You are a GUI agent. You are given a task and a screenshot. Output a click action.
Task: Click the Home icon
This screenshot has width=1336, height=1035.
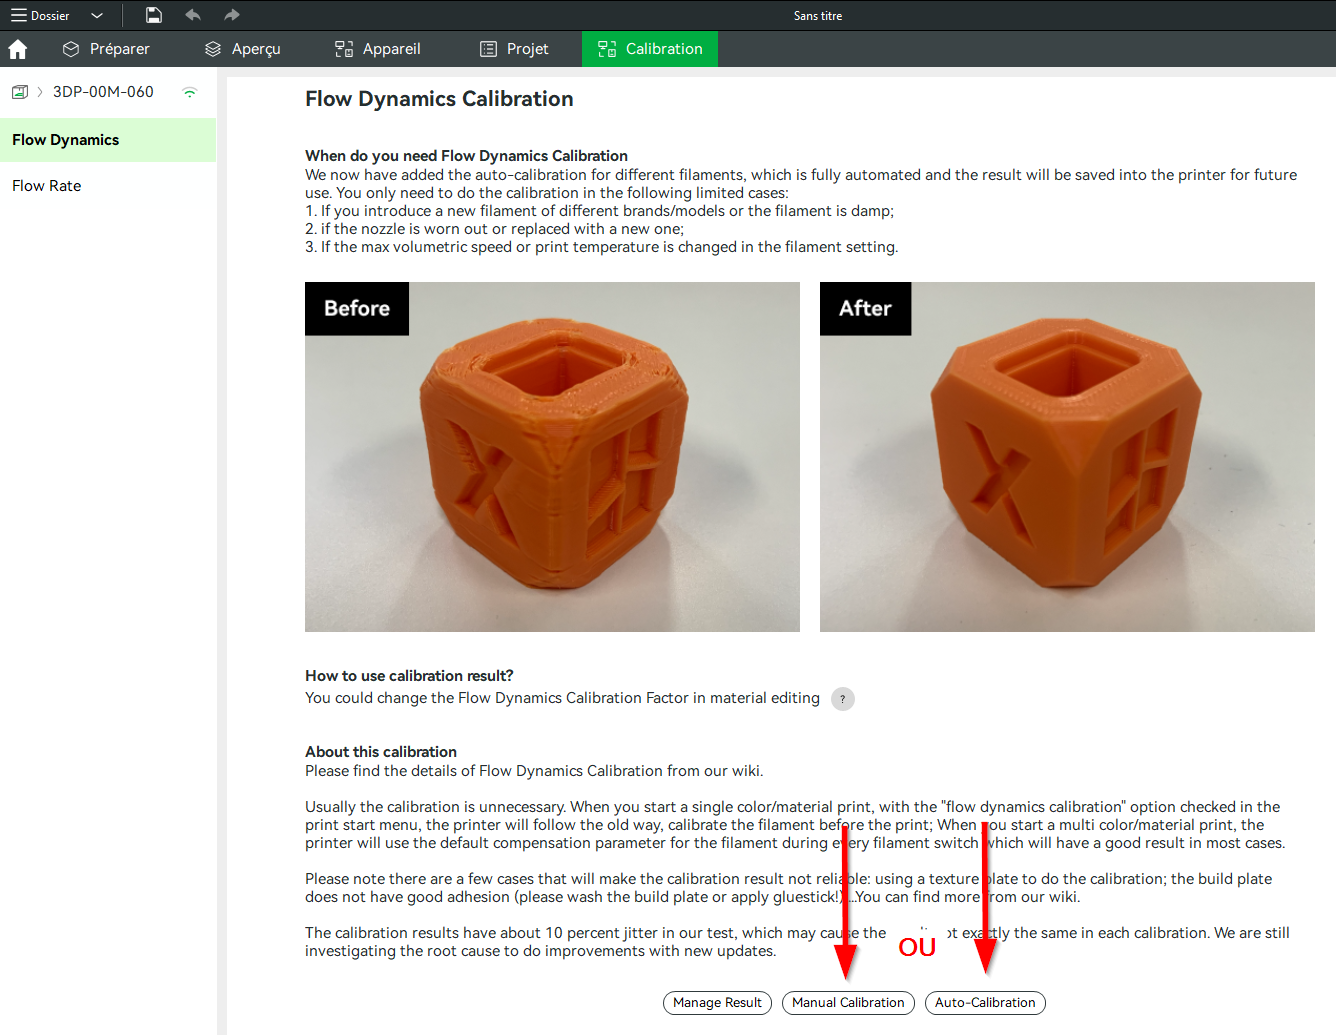[x=17, y=49]
